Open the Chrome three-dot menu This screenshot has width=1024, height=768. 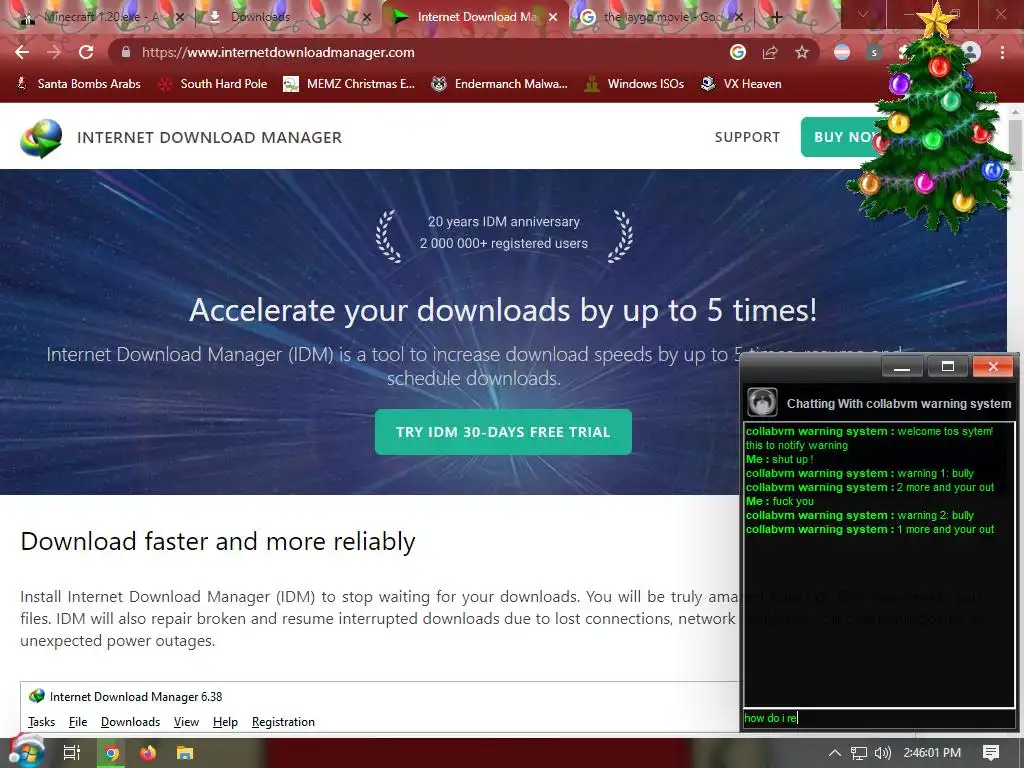[x=1002, y=52]
